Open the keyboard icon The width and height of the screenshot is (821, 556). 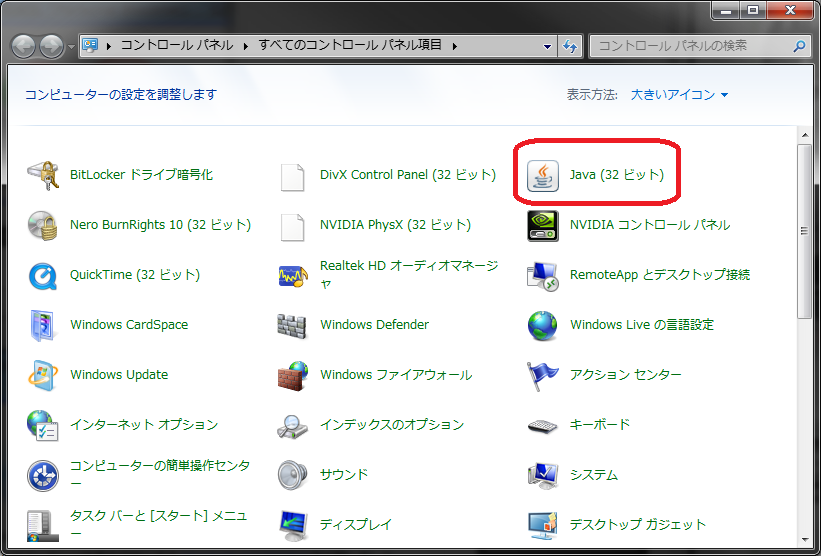542,426
